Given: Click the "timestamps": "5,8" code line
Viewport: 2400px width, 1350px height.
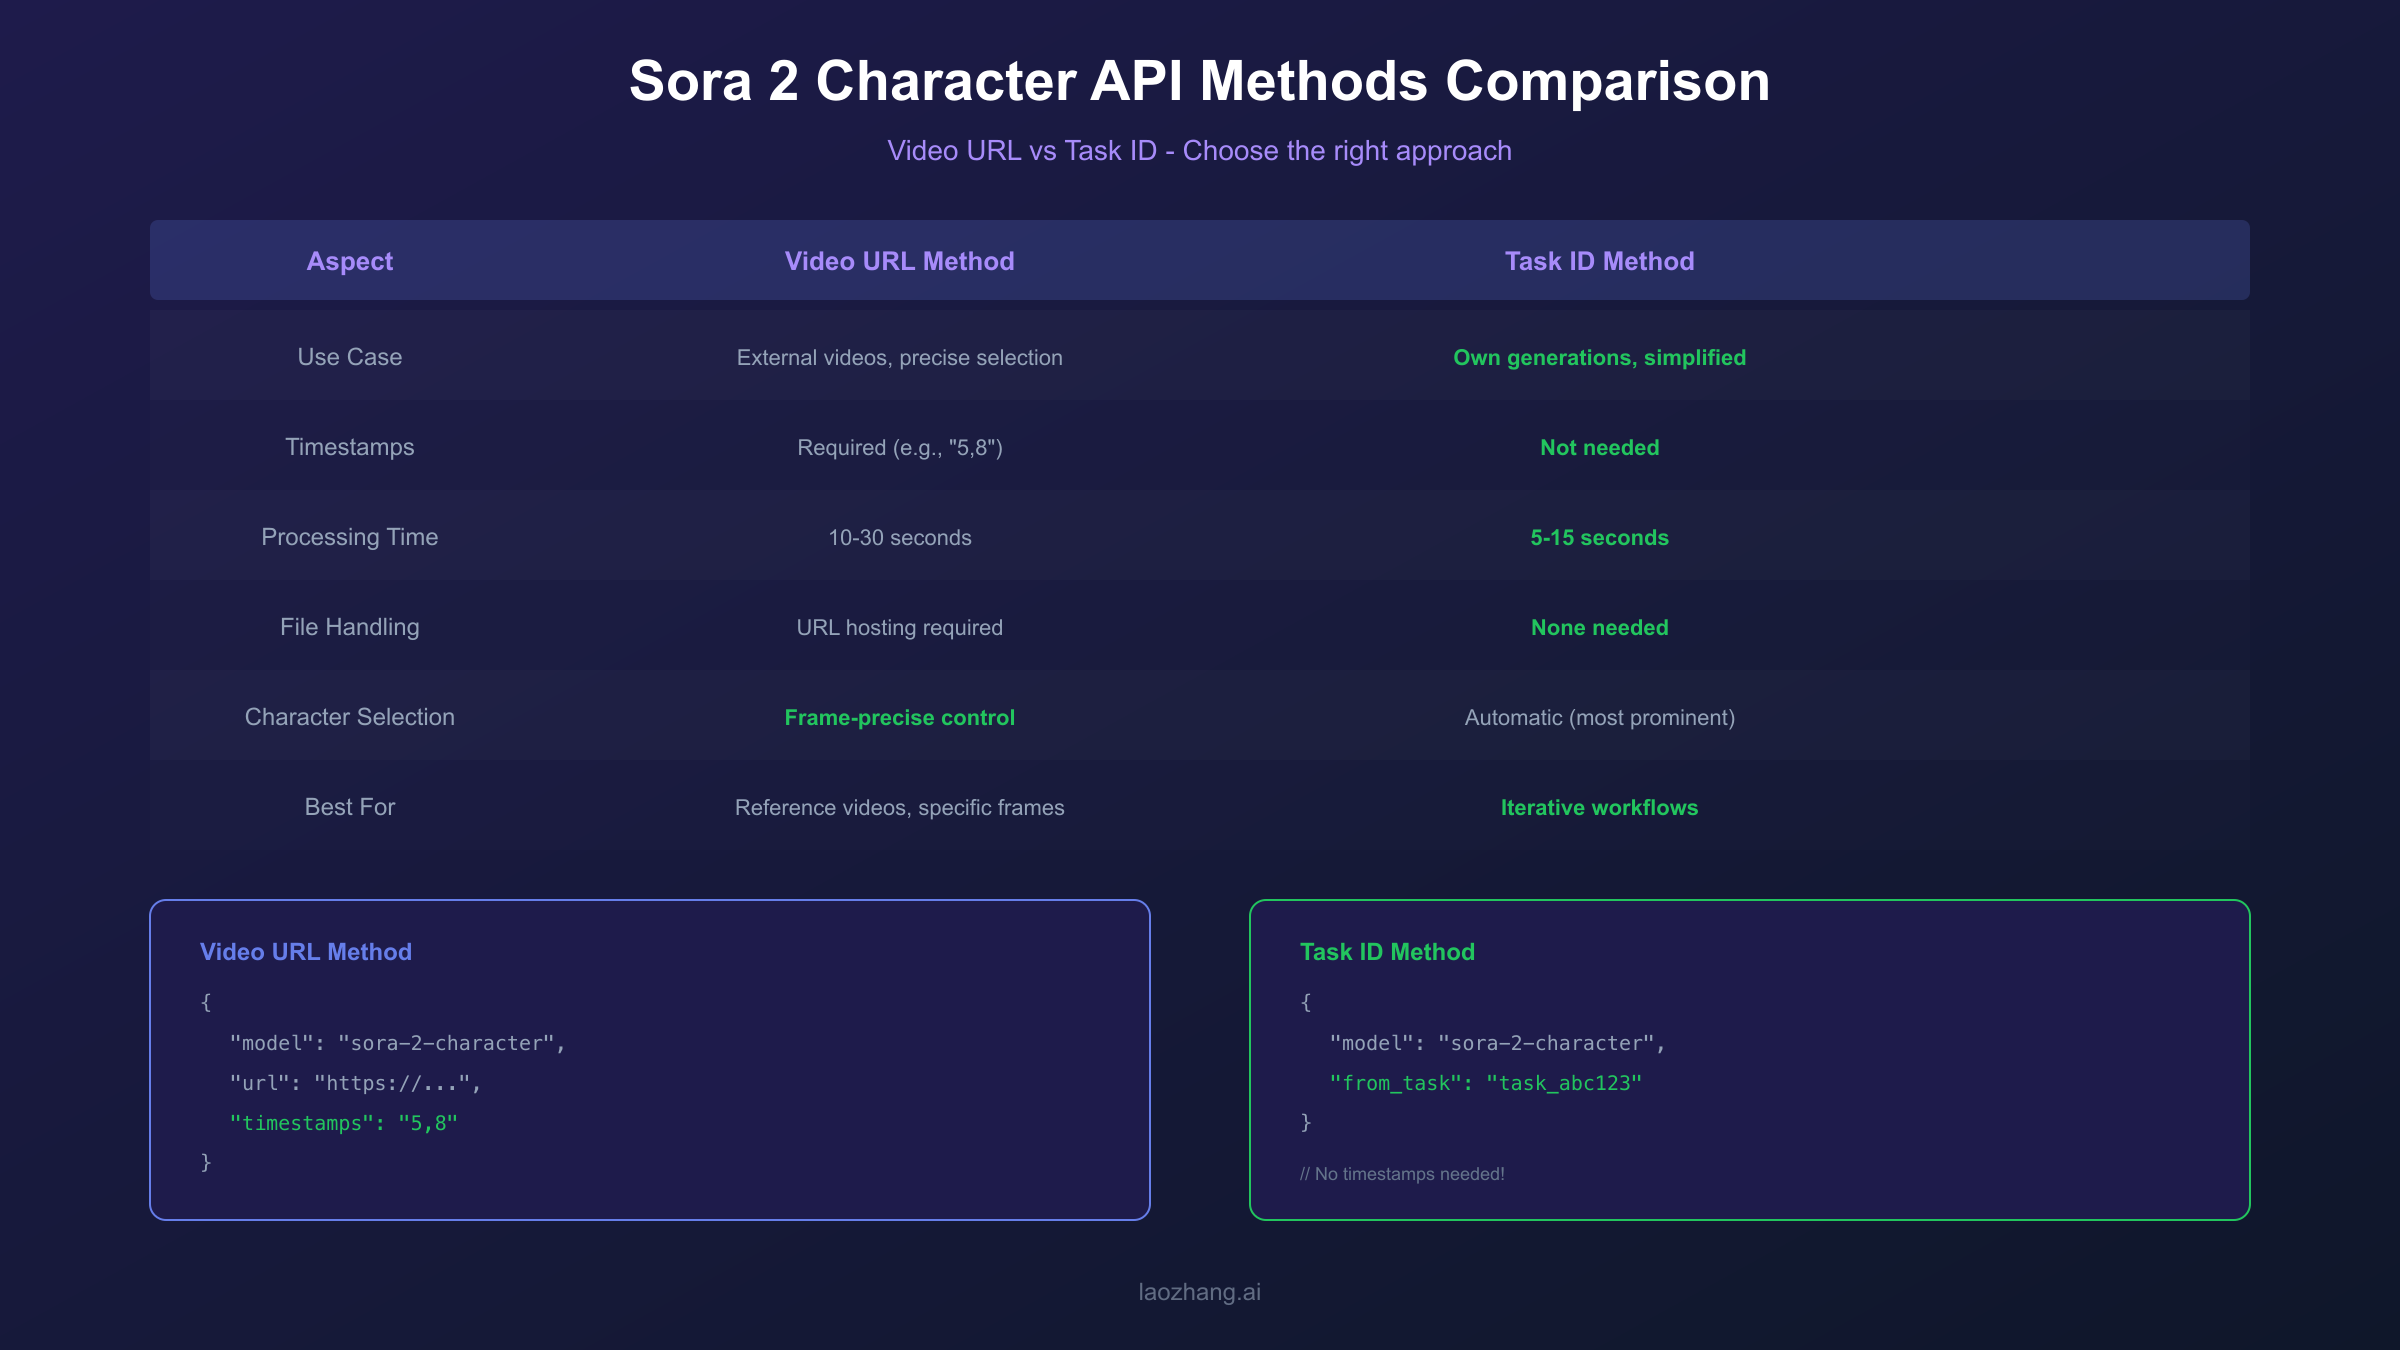Looking at the screenshot, I should point(343,1123).
